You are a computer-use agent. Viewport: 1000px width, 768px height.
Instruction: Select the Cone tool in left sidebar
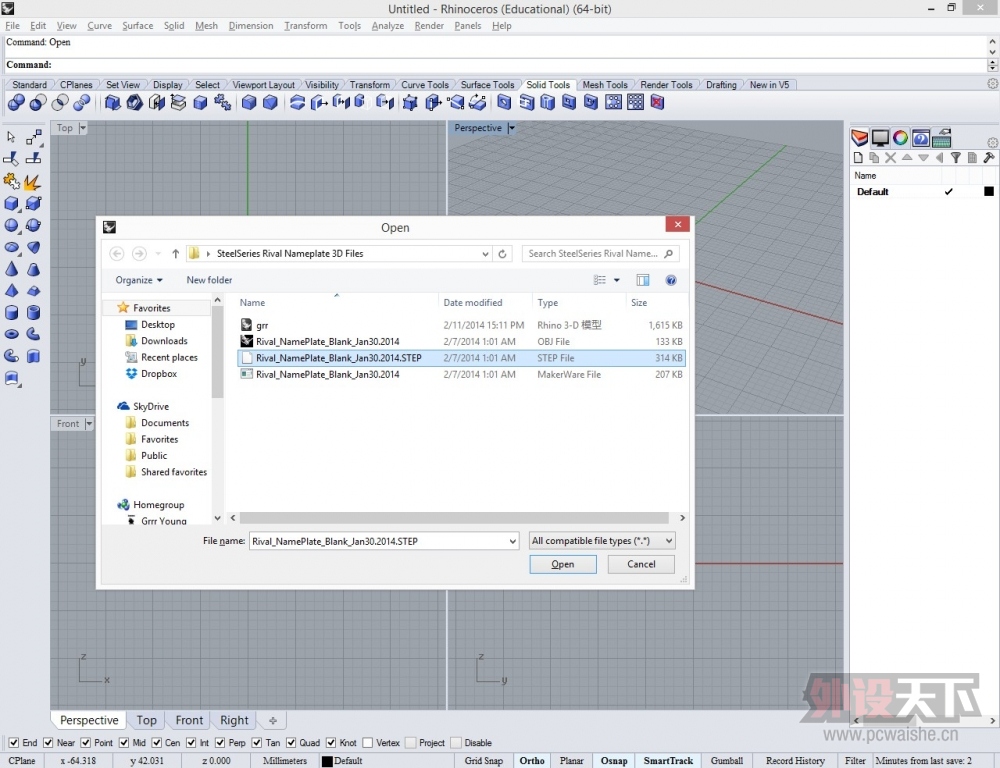[11, 269]
